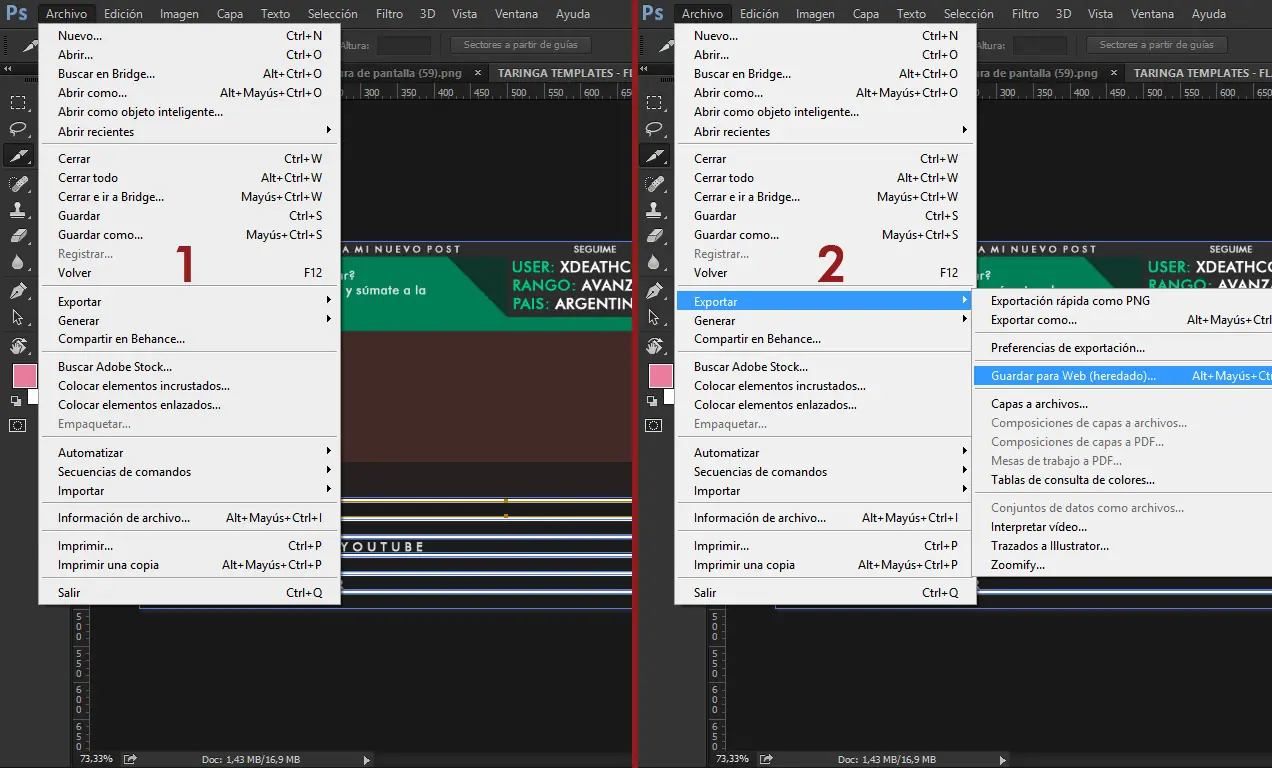
Task: Open the Capa menu in right screenshot
Action: pyautogui.click(x=866, y=14)
